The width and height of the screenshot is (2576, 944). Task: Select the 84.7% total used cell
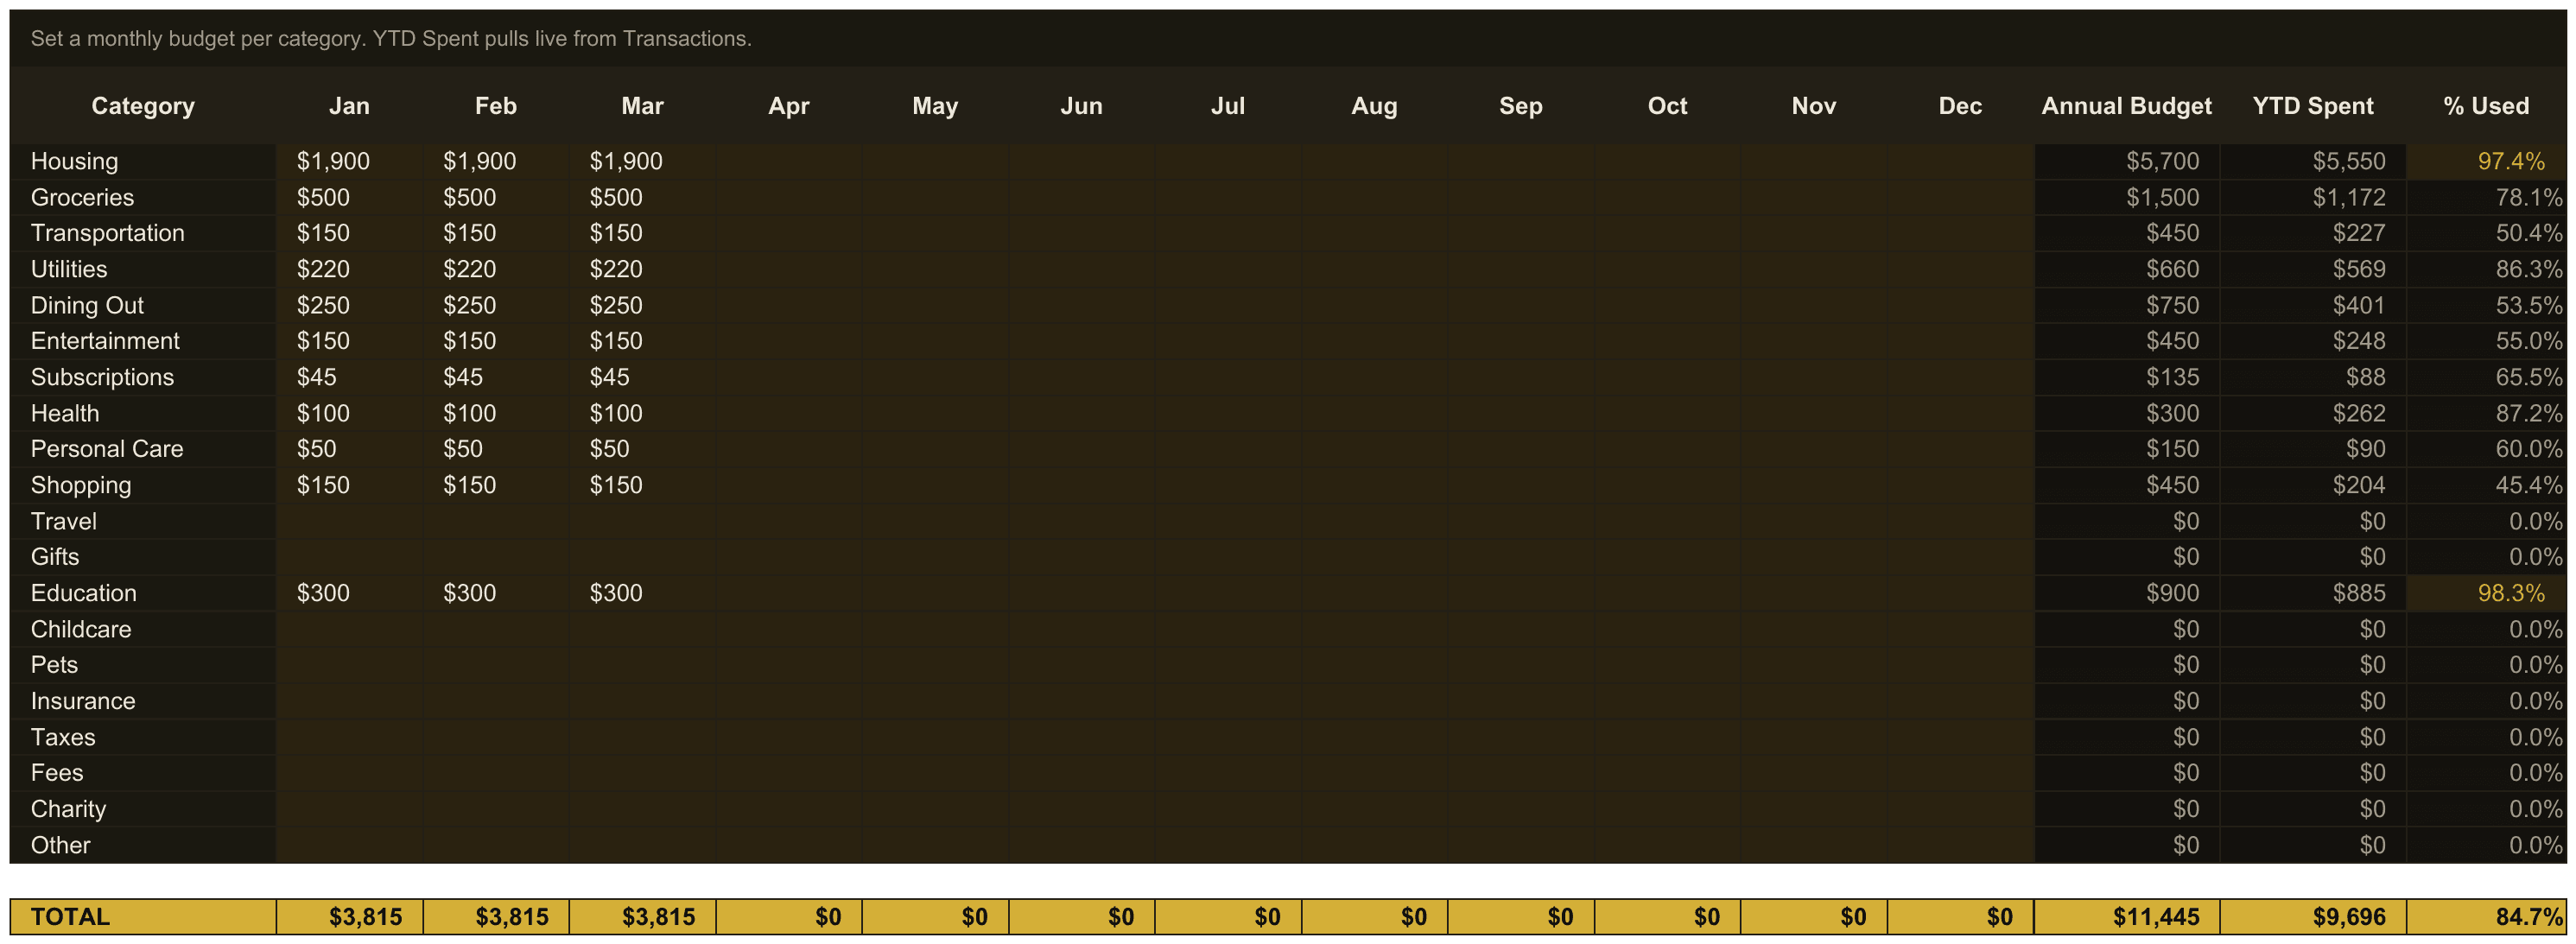point(2486,917)
